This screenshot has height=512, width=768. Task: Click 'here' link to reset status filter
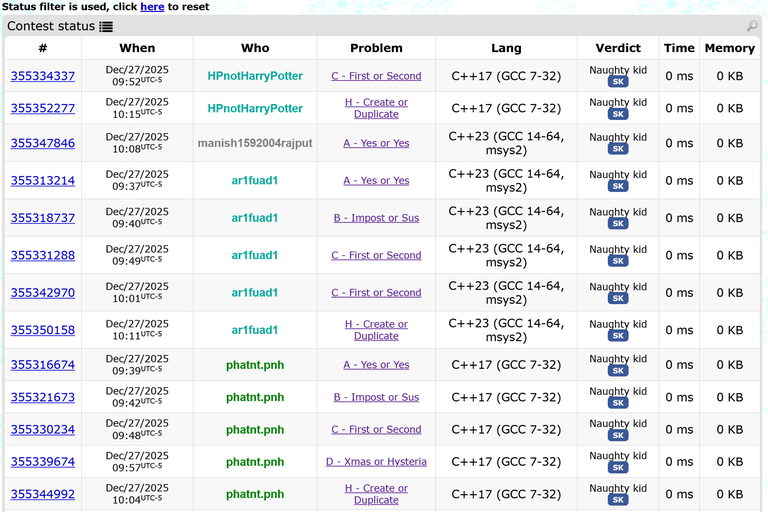[152, 6]
